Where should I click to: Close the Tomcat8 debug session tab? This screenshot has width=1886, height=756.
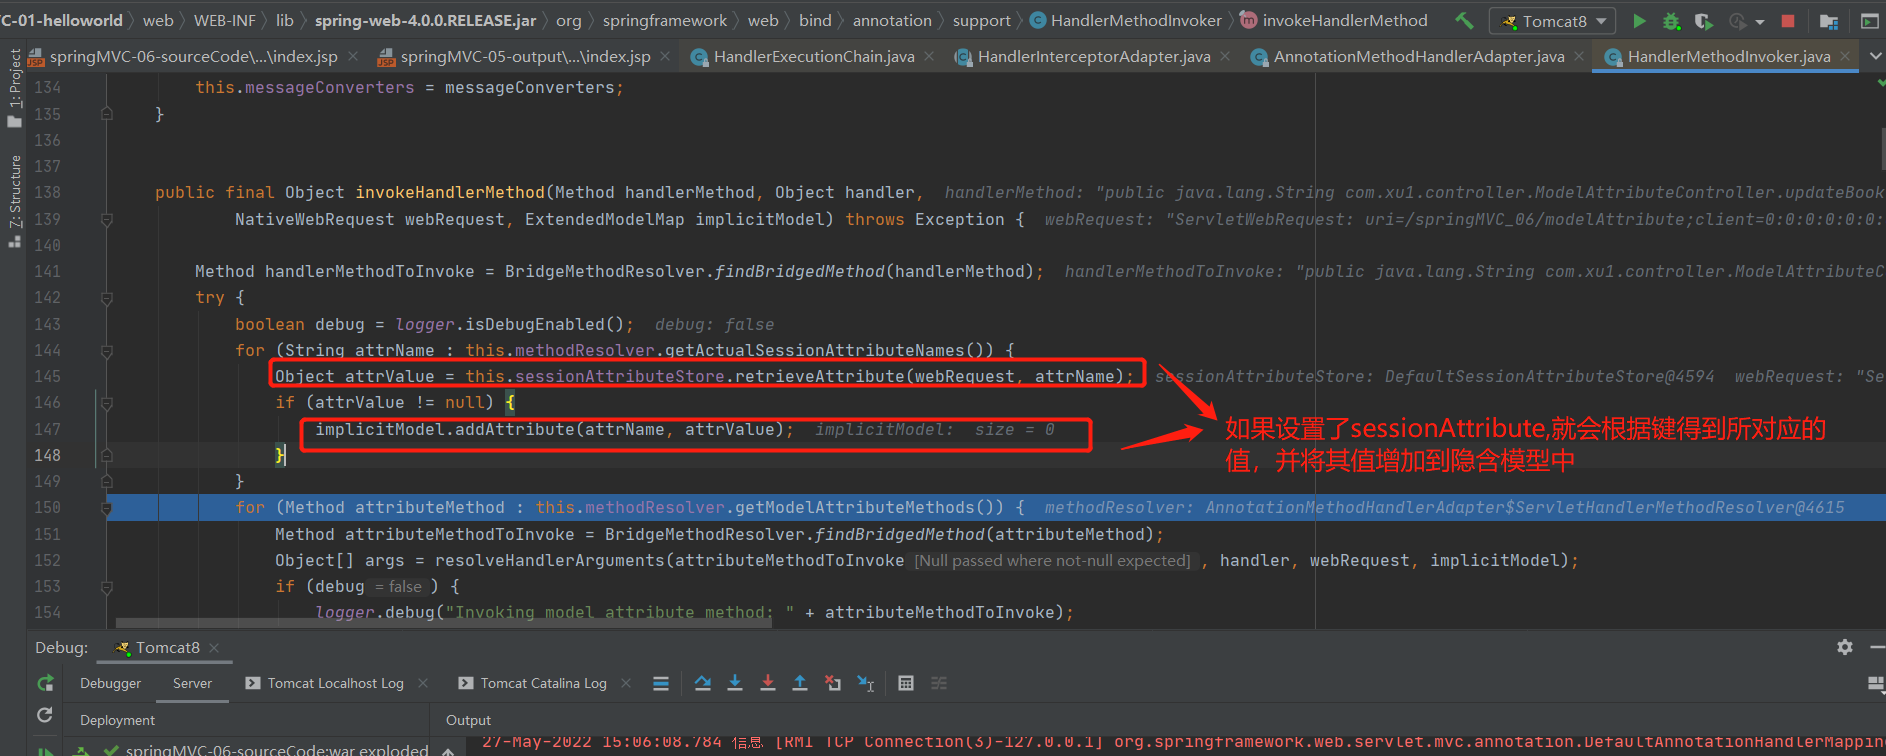214,647
